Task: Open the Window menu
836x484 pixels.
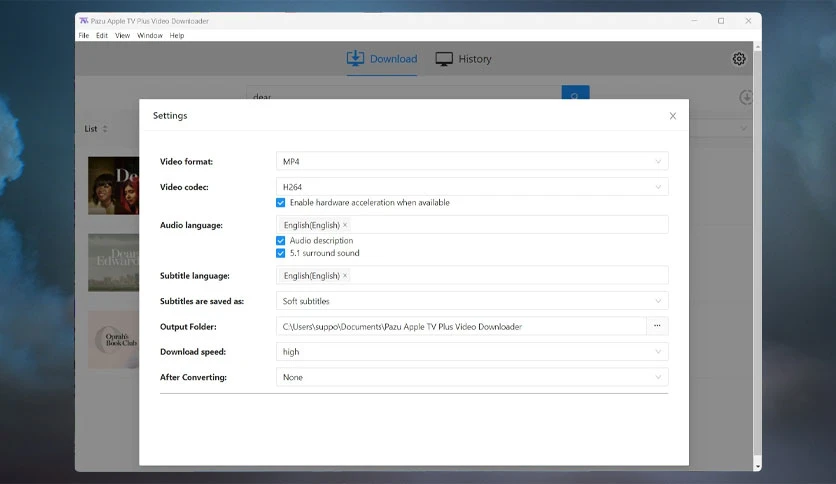Action: tap(150, 36)
